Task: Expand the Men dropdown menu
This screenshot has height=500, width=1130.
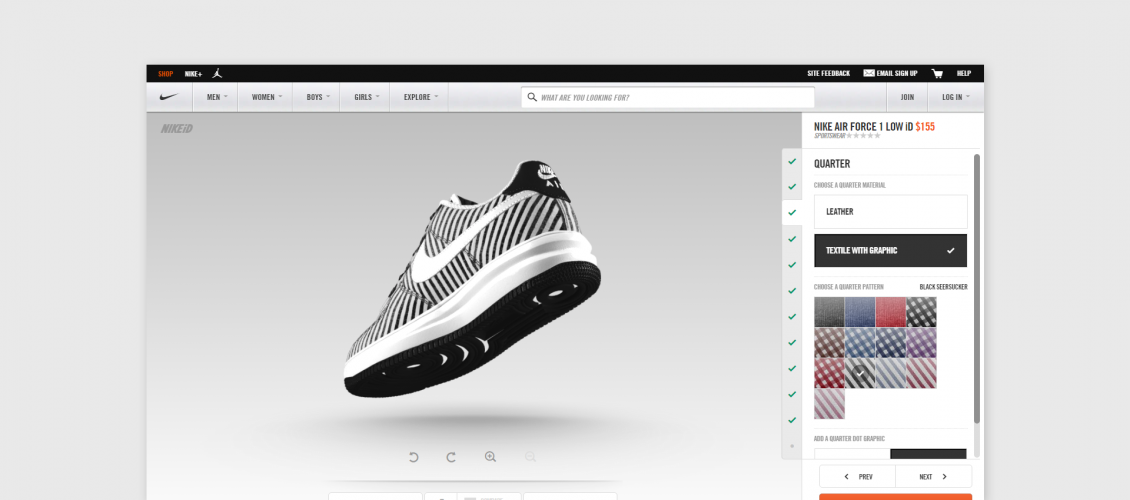Action: (217, 97)
